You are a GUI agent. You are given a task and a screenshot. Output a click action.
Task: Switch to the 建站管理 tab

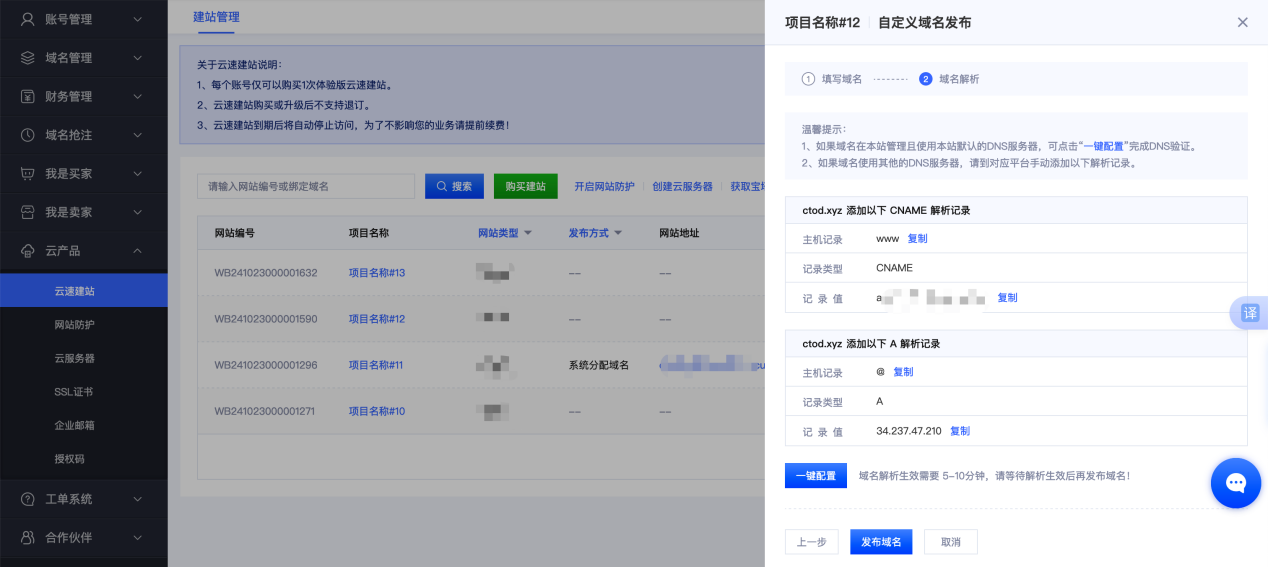pyautogui.click(x=216, y=17)
